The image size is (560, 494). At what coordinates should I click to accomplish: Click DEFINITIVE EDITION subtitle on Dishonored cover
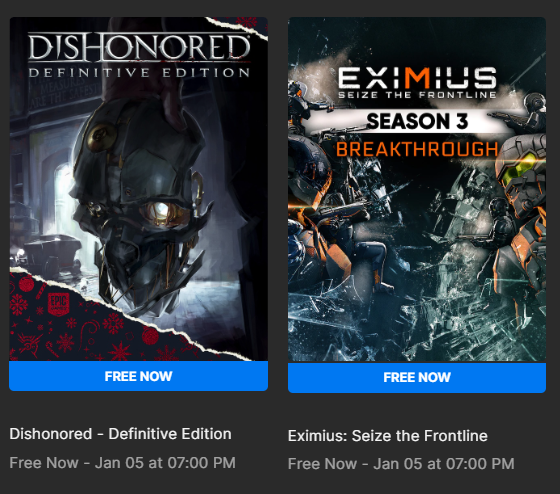click(x=139, y=73)
